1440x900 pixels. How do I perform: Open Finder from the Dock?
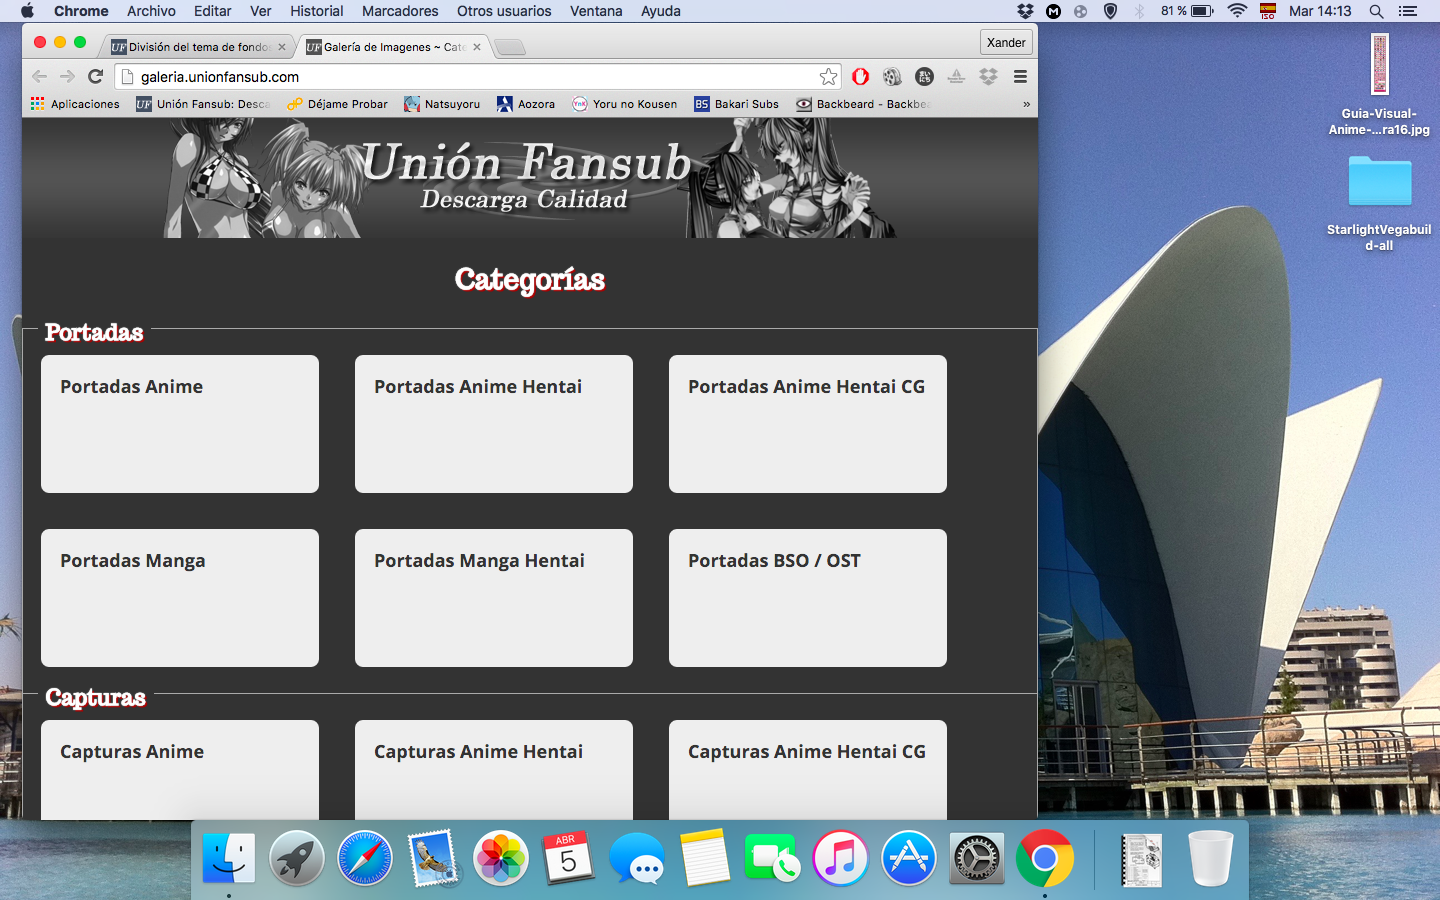click(x=229, y=858)
